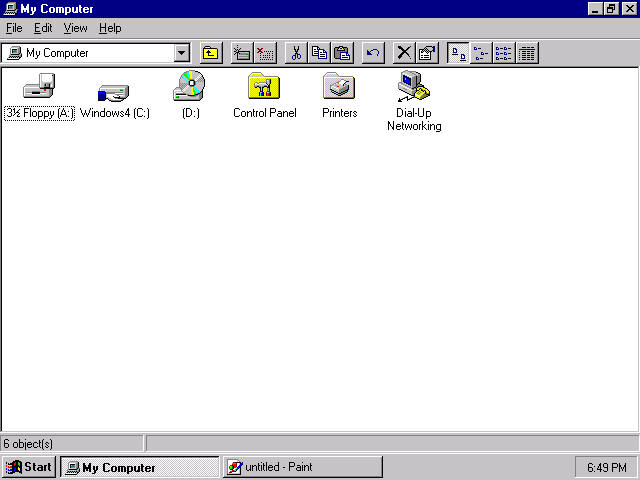640x480 pixels.
Task: Open the Edit menu
Action: [x=43, y=28]
